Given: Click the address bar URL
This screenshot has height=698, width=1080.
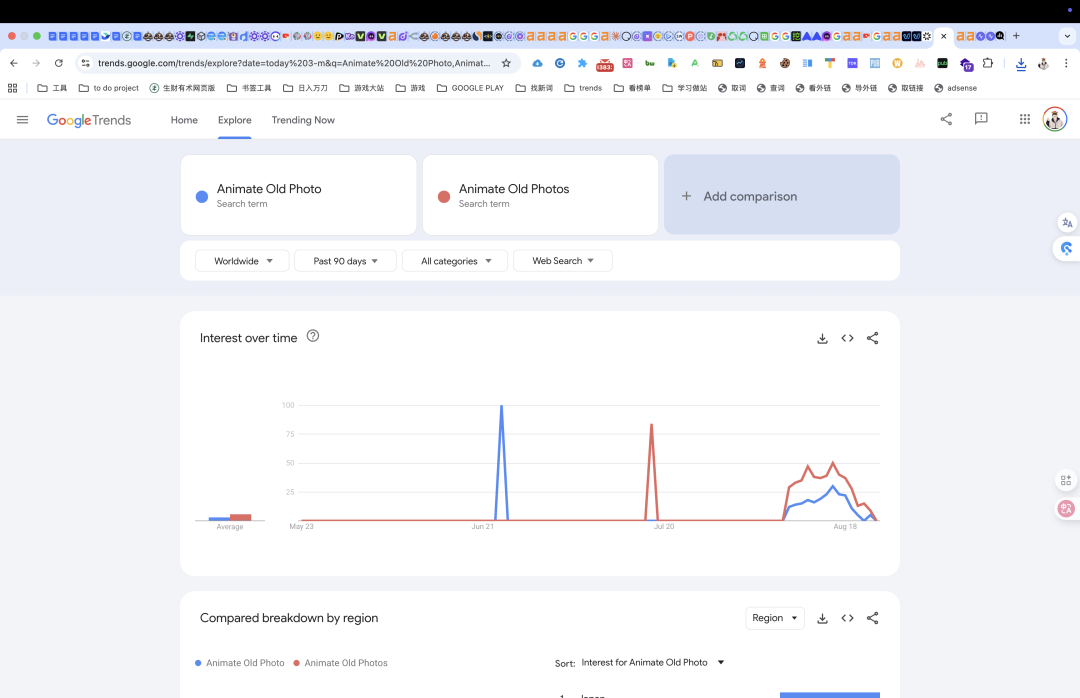Looking at the screenshot, I should (x=294, y=63).
